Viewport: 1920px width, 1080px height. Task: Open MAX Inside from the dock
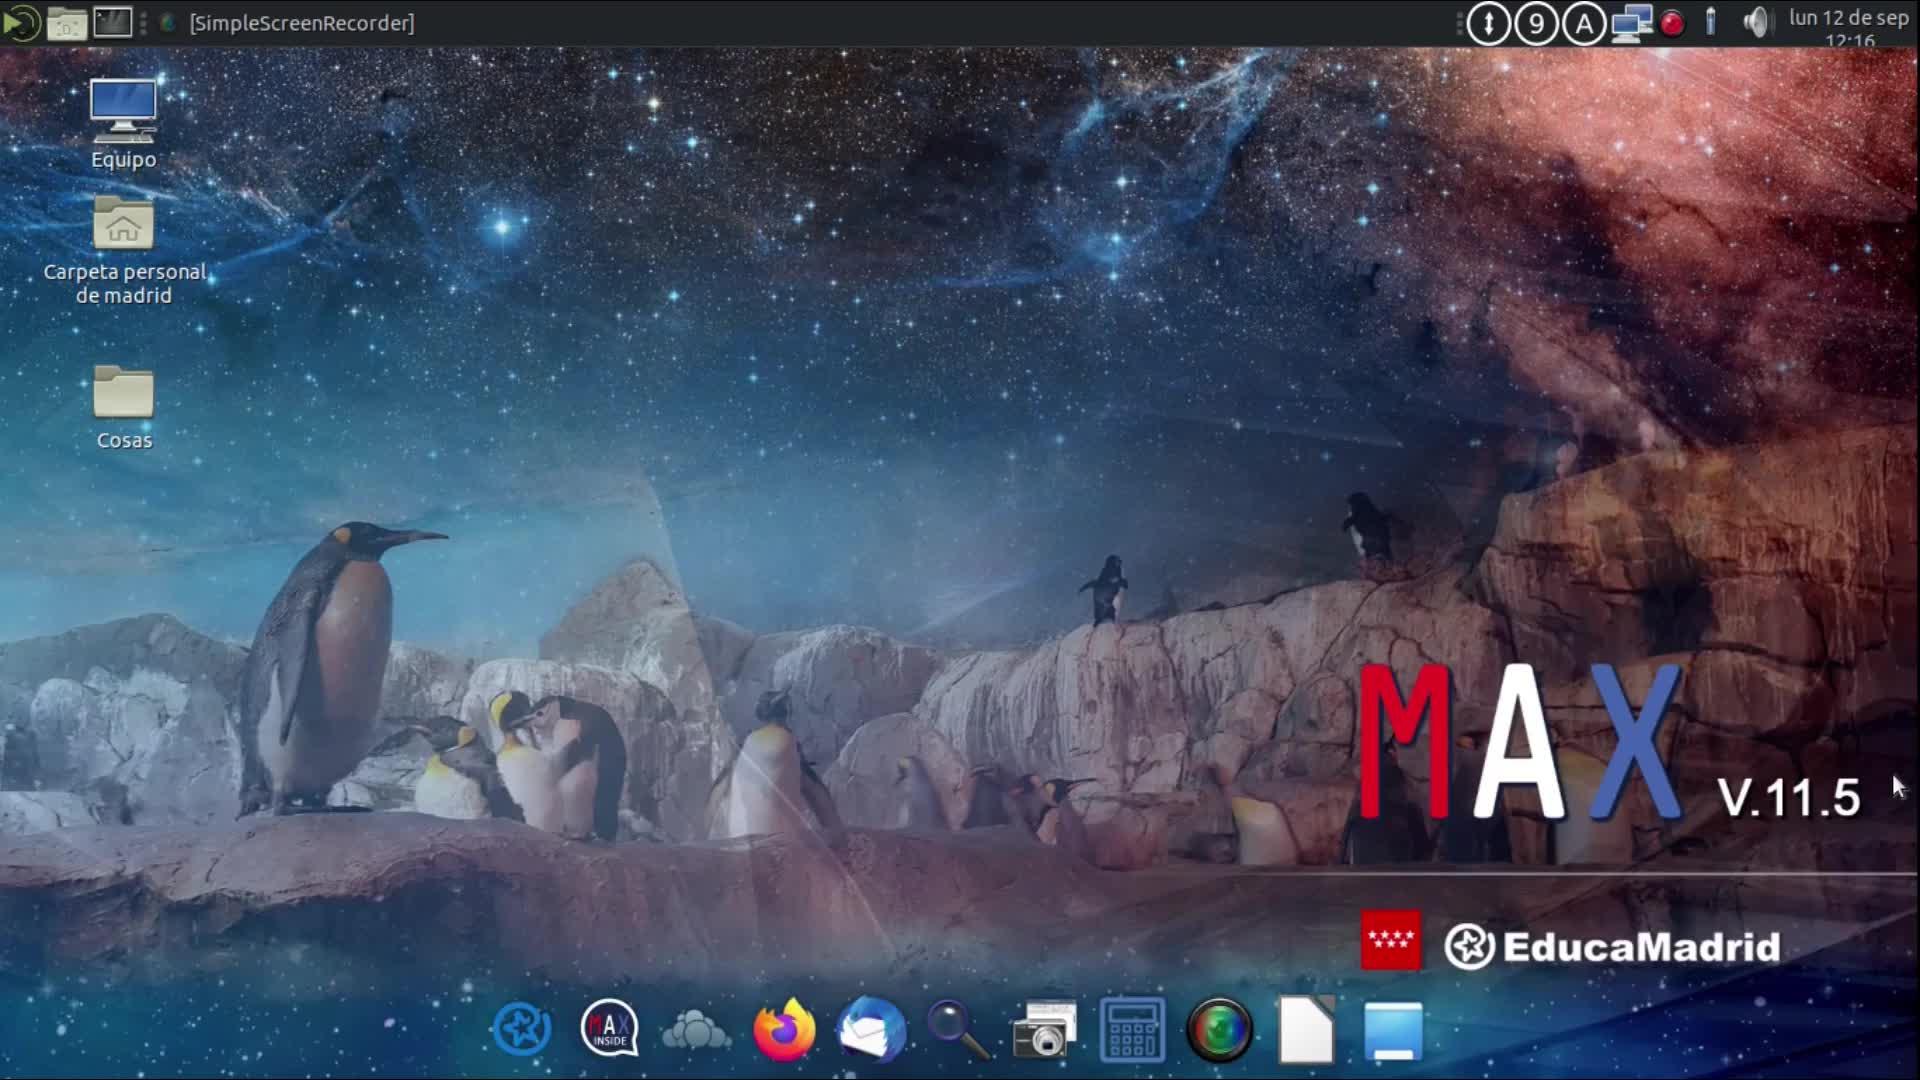(609, 1028)
